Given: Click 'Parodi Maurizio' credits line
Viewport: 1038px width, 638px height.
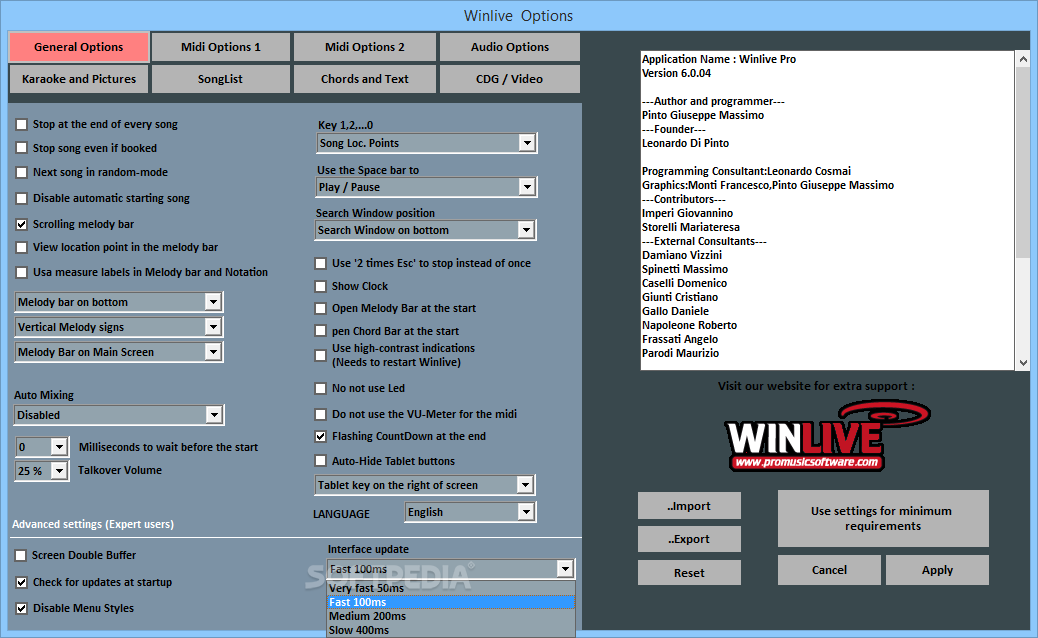Looking at the screenshot, I should (x=681, y=353).
